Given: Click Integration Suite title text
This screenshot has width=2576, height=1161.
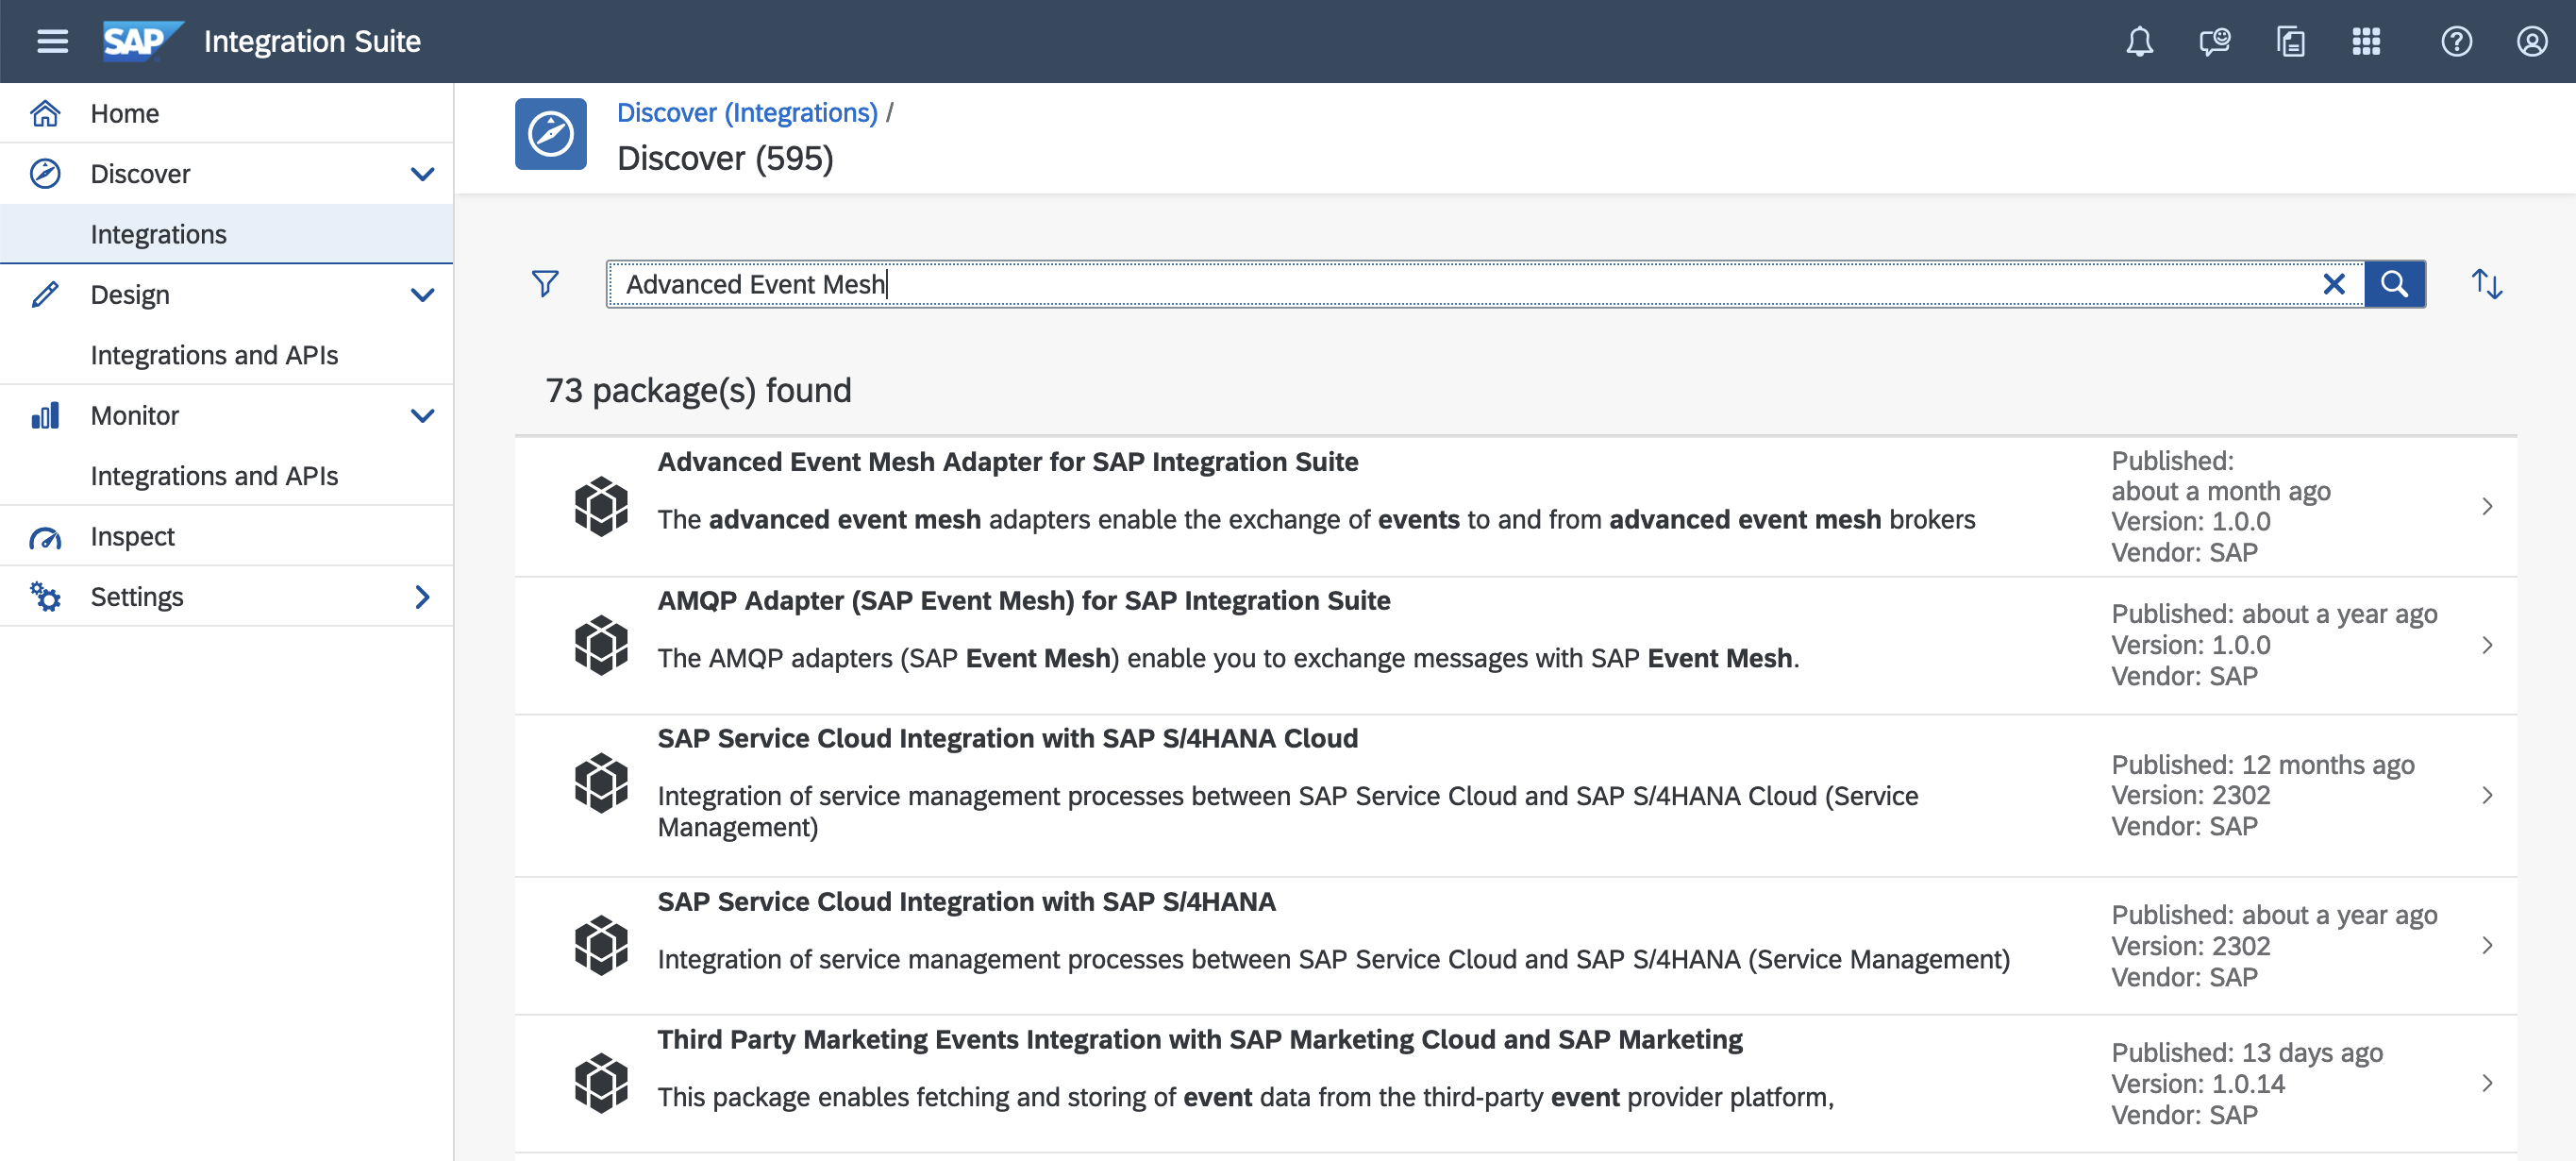Looking at the screenshot, I should coord(312,41).
